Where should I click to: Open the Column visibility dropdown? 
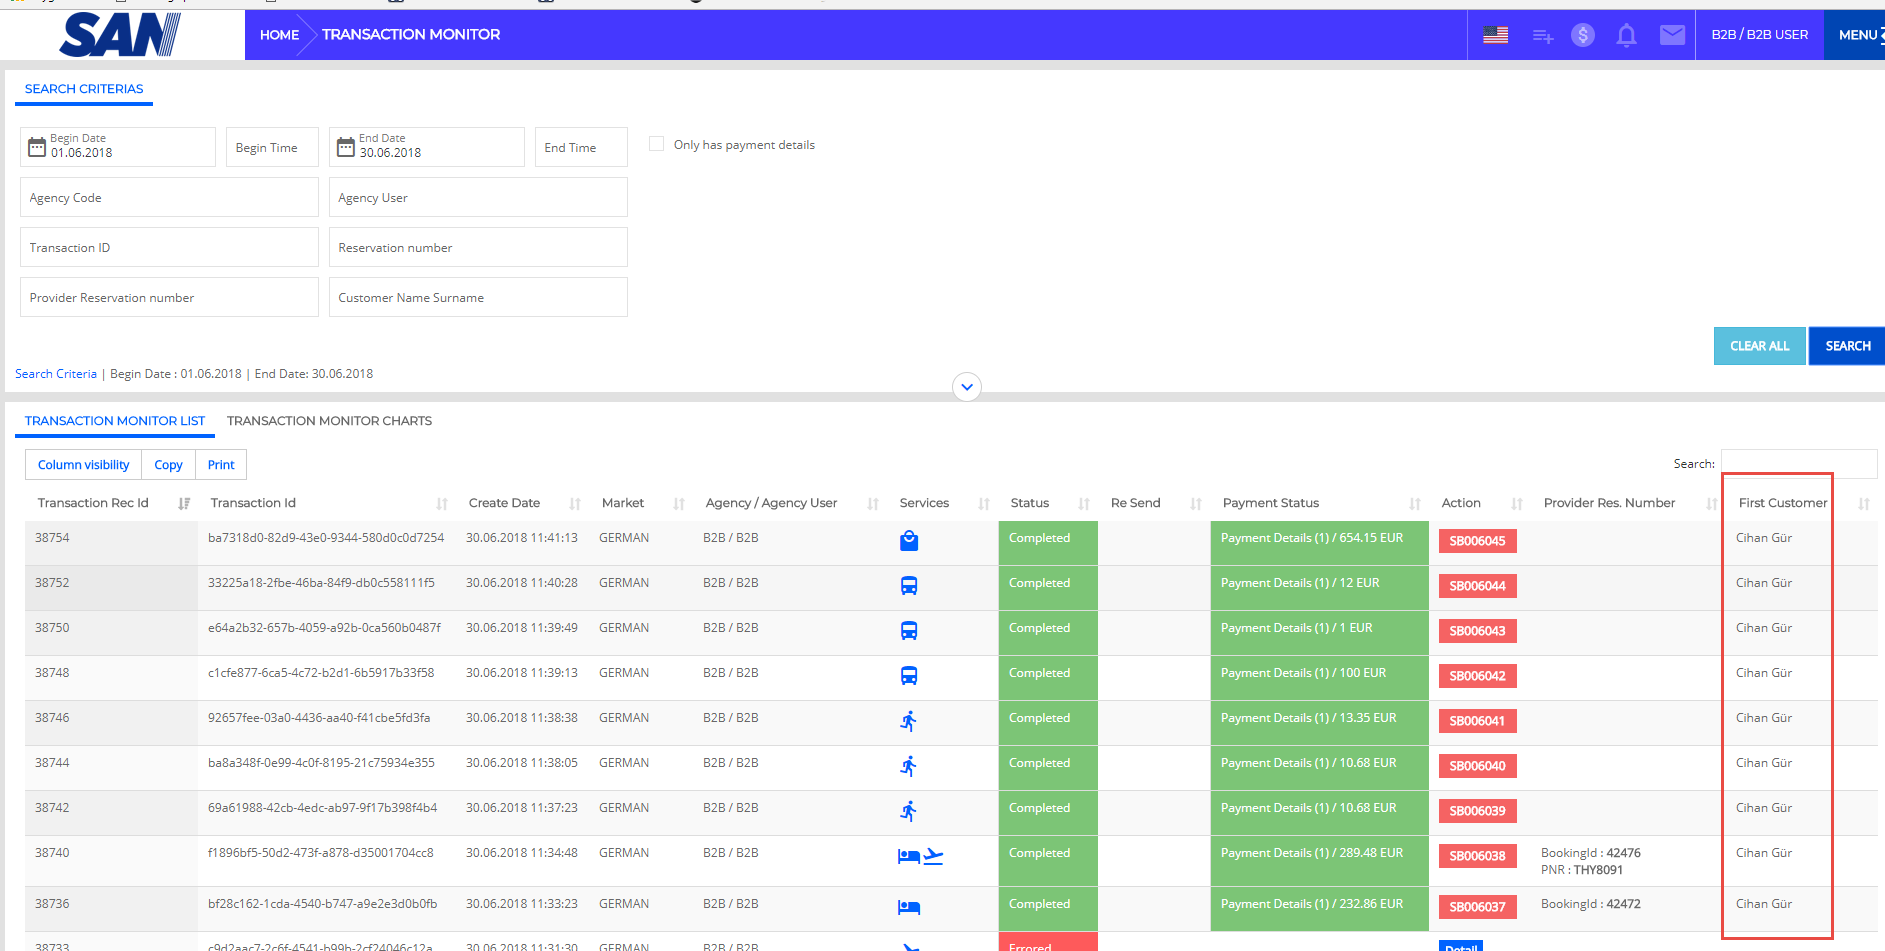(x=83, y=465)
